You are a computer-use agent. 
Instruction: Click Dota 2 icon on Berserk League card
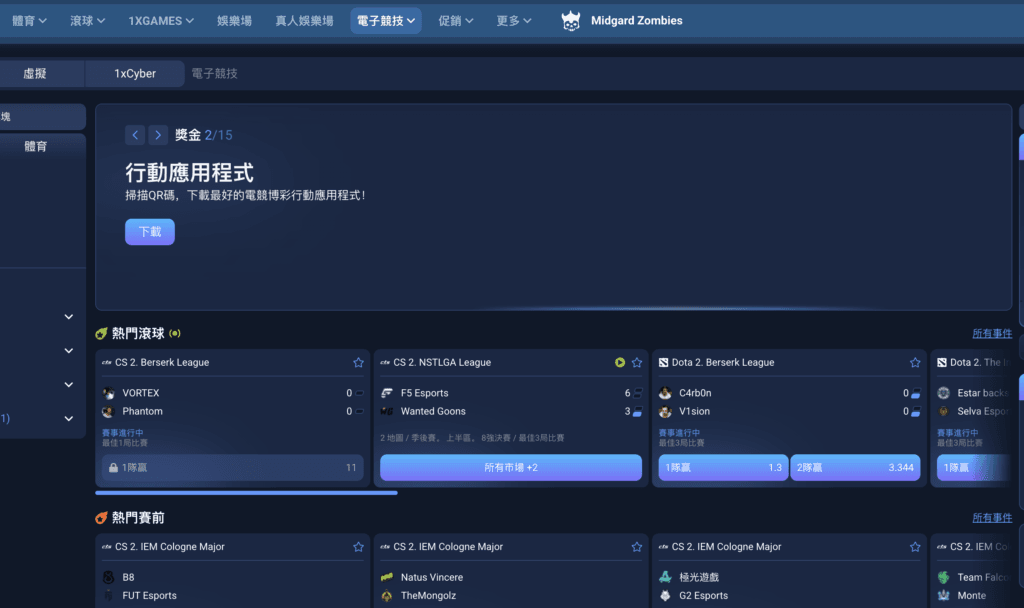[x=664, y=362]
